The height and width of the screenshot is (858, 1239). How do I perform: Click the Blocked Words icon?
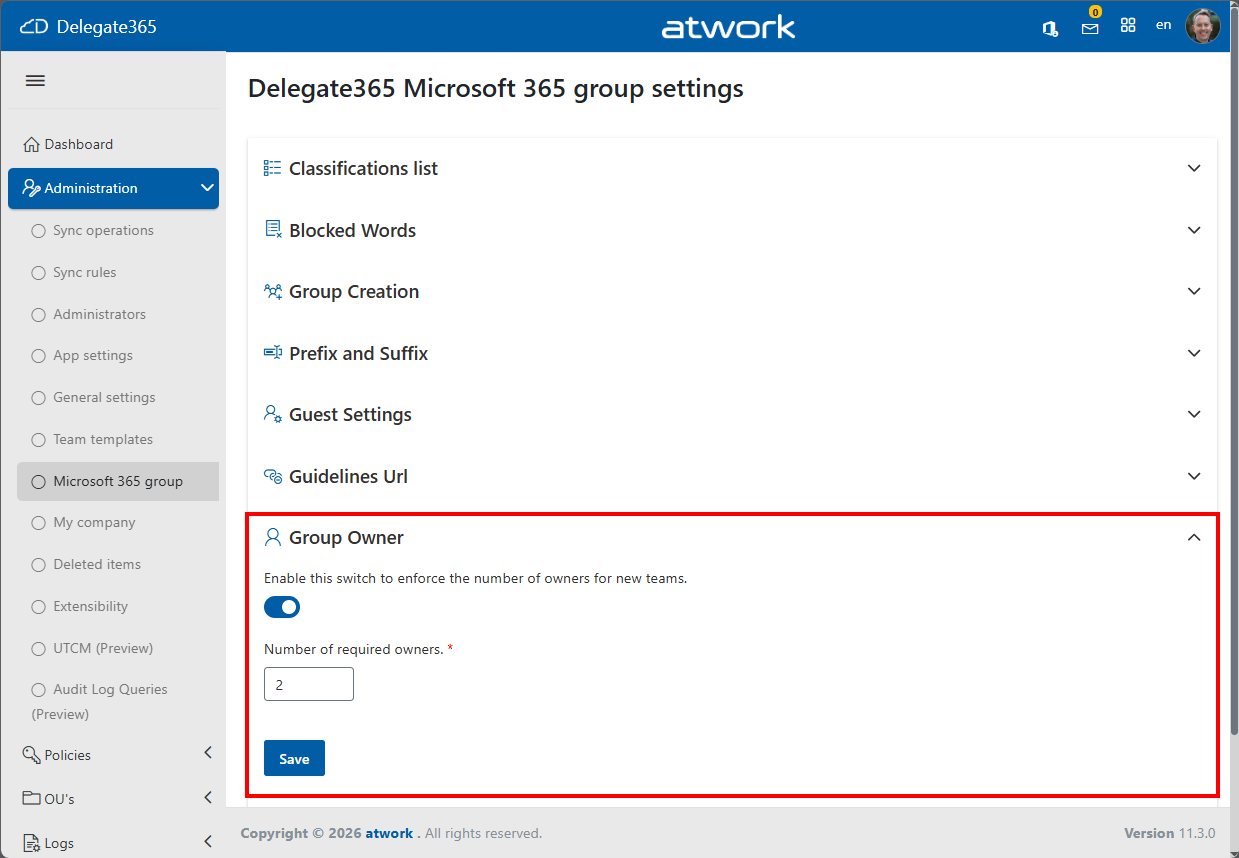[272, 230]
